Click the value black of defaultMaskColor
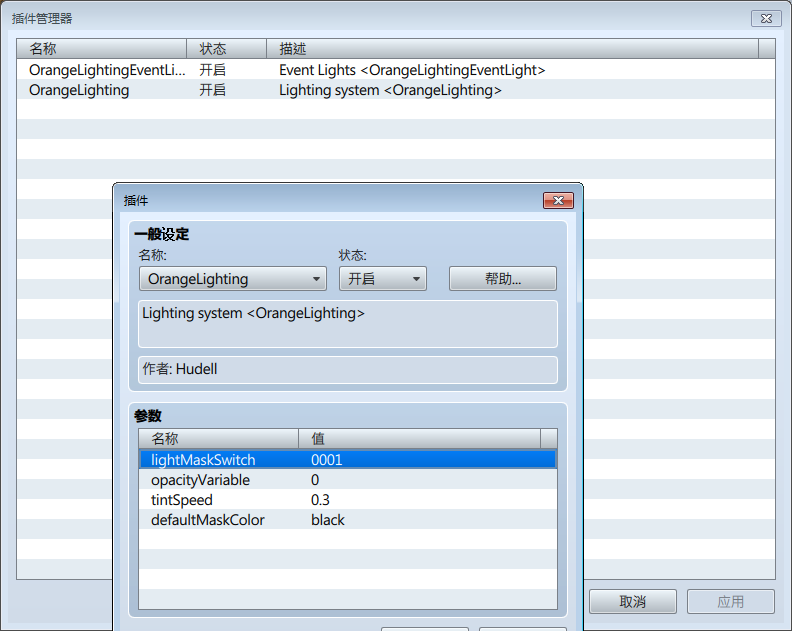Viewport: 792px width, 631px height. [x=328, y=520]
